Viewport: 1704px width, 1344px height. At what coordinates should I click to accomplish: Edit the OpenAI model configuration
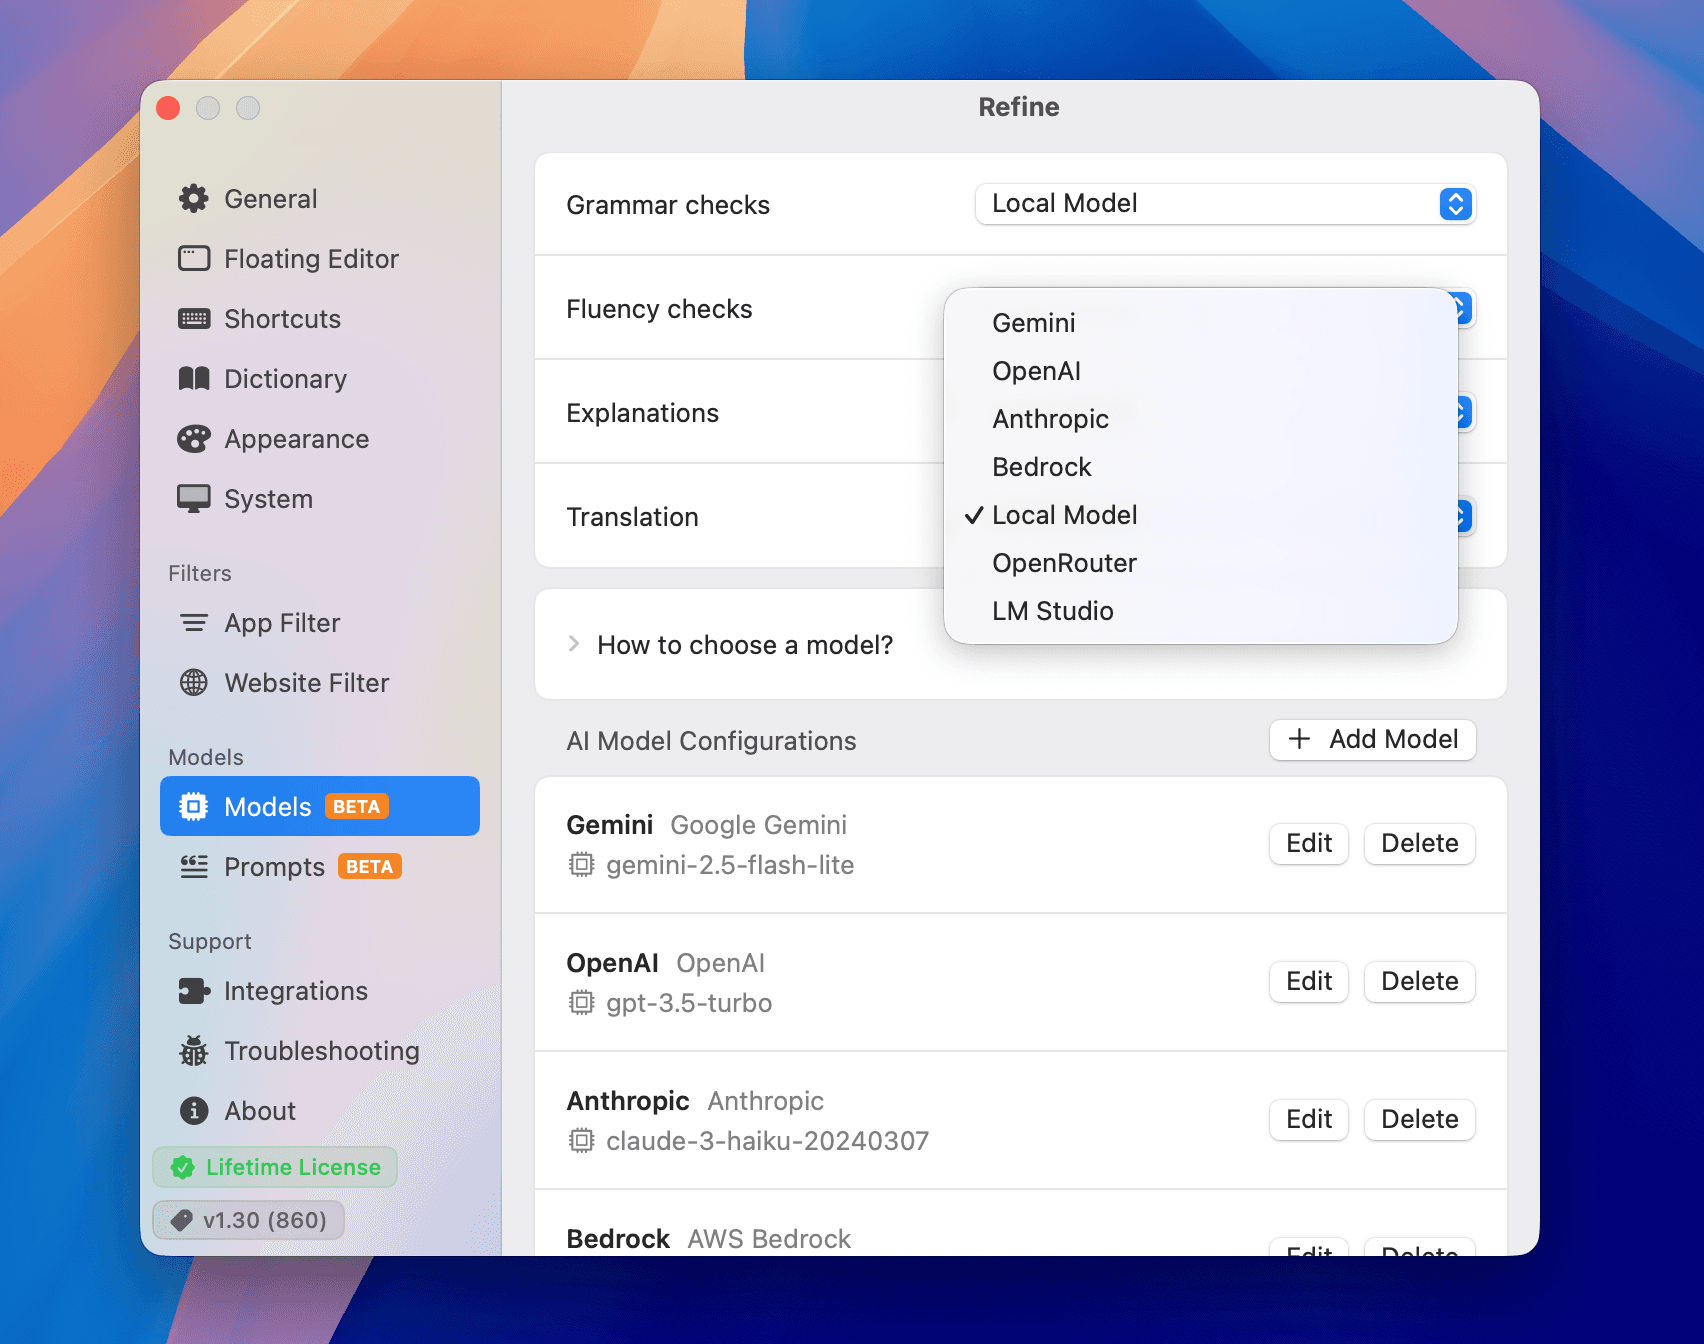coord(1309,981)
